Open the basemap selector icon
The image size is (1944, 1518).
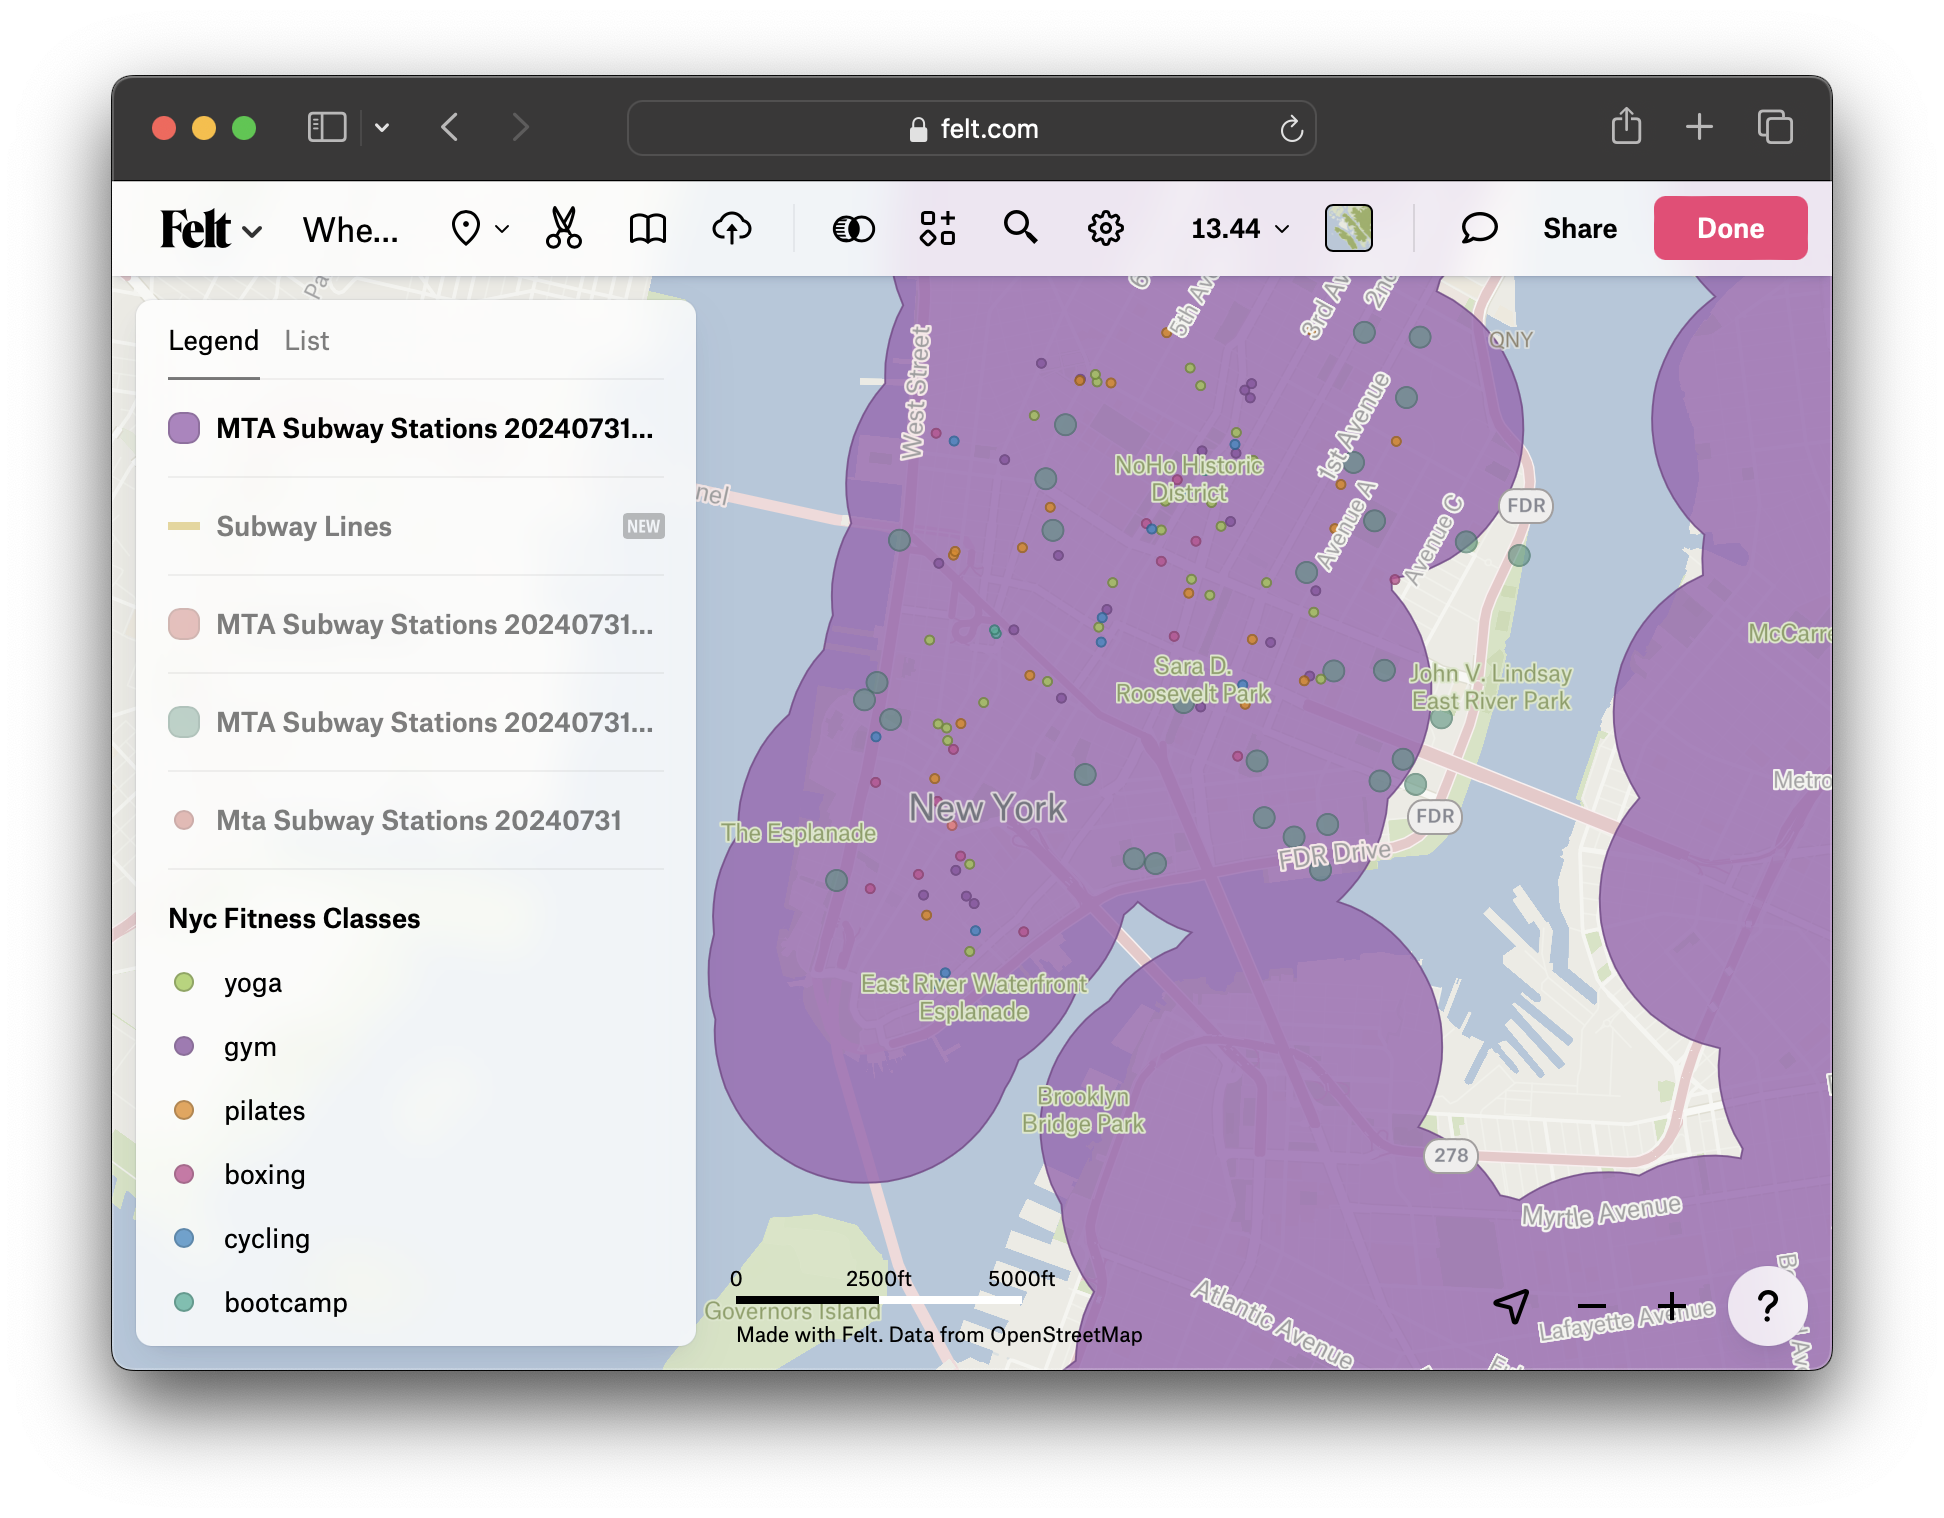point(1351,227)
